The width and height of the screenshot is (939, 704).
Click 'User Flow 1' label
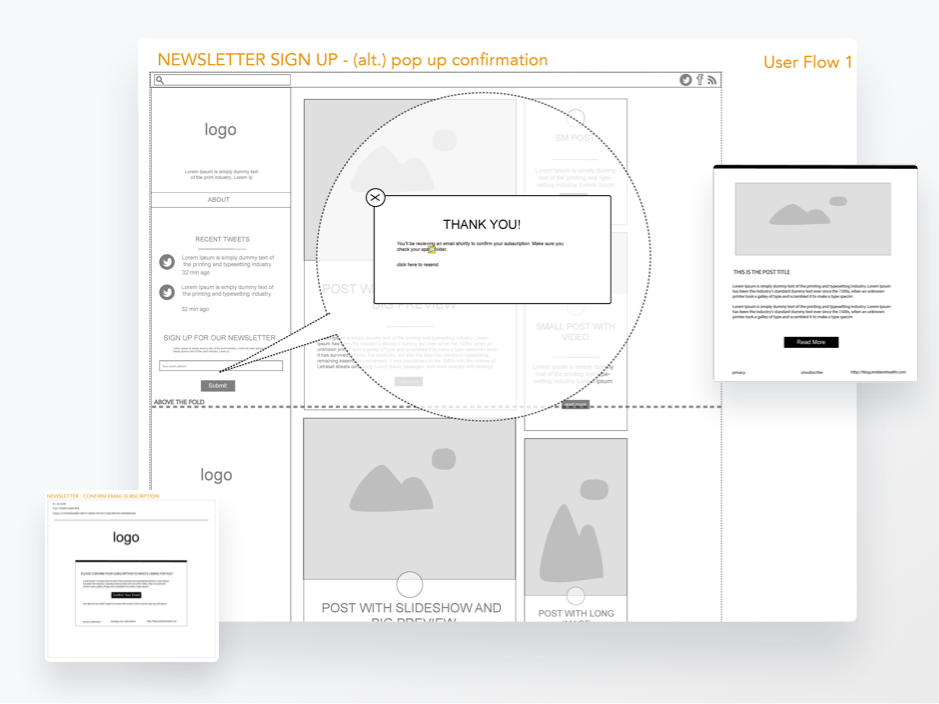[807, 62]
